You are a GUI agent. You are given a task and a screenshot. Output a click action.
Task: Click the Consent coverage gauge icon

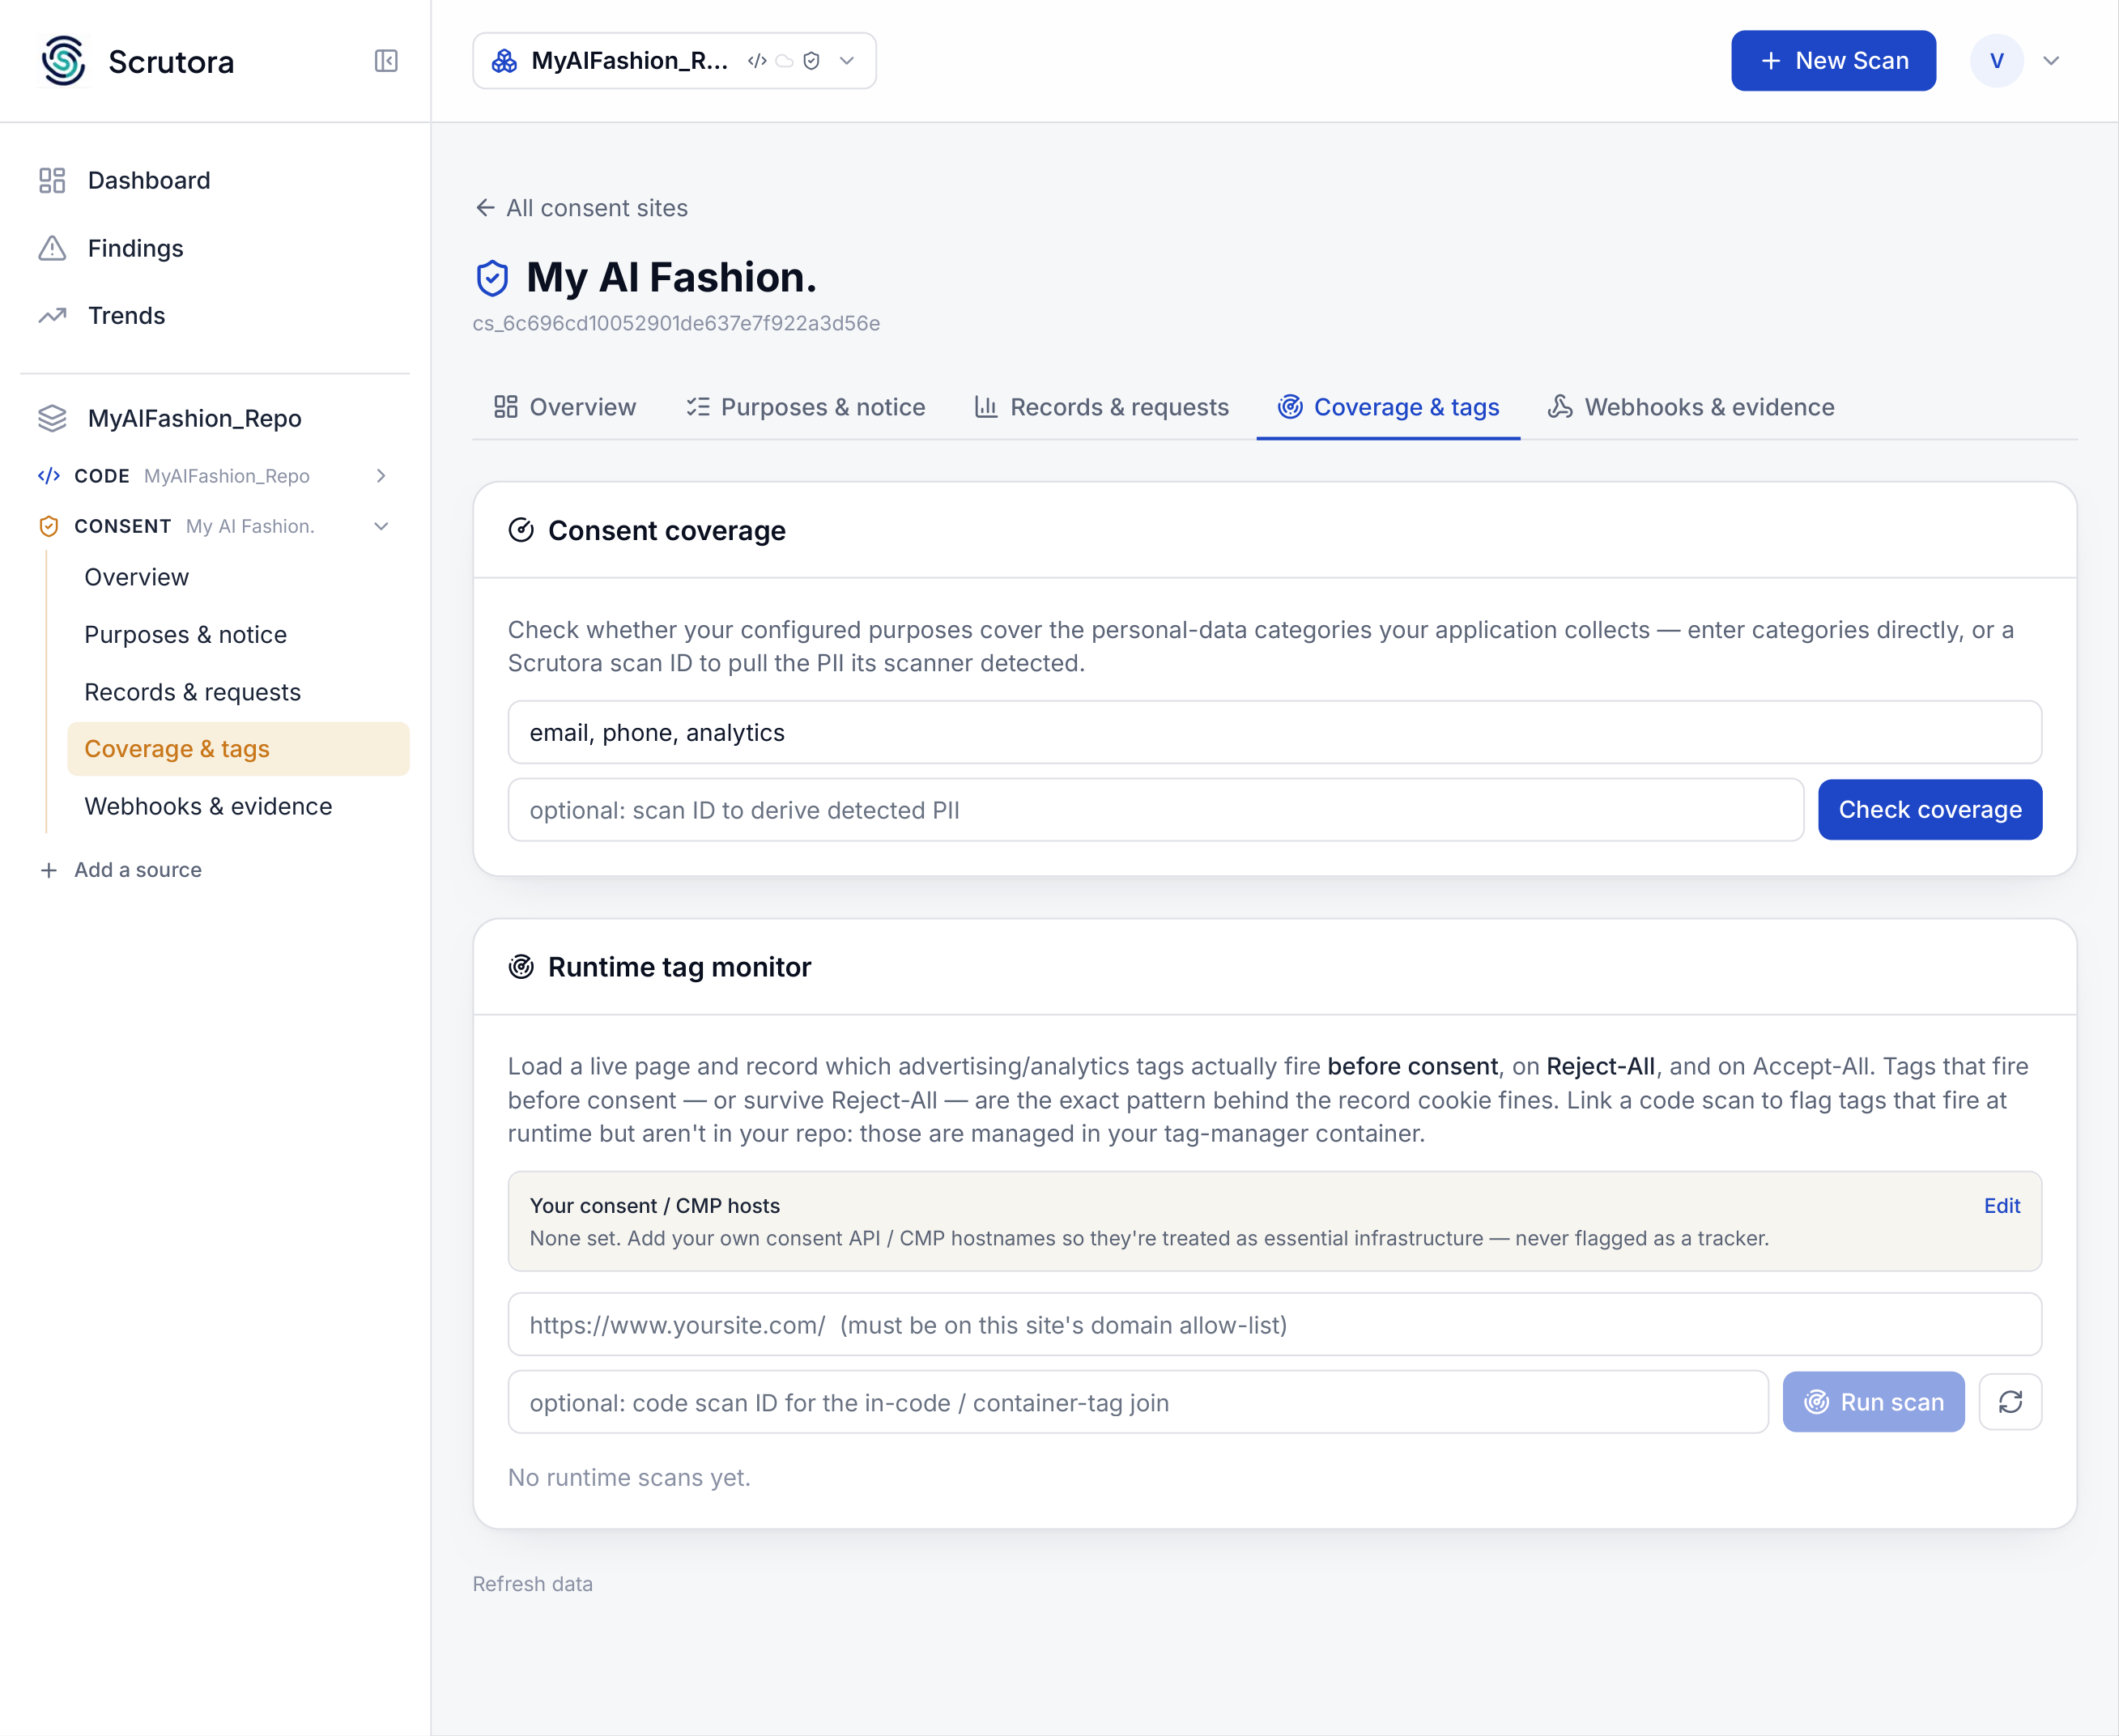pyautogui.click(x=521, y=530)
